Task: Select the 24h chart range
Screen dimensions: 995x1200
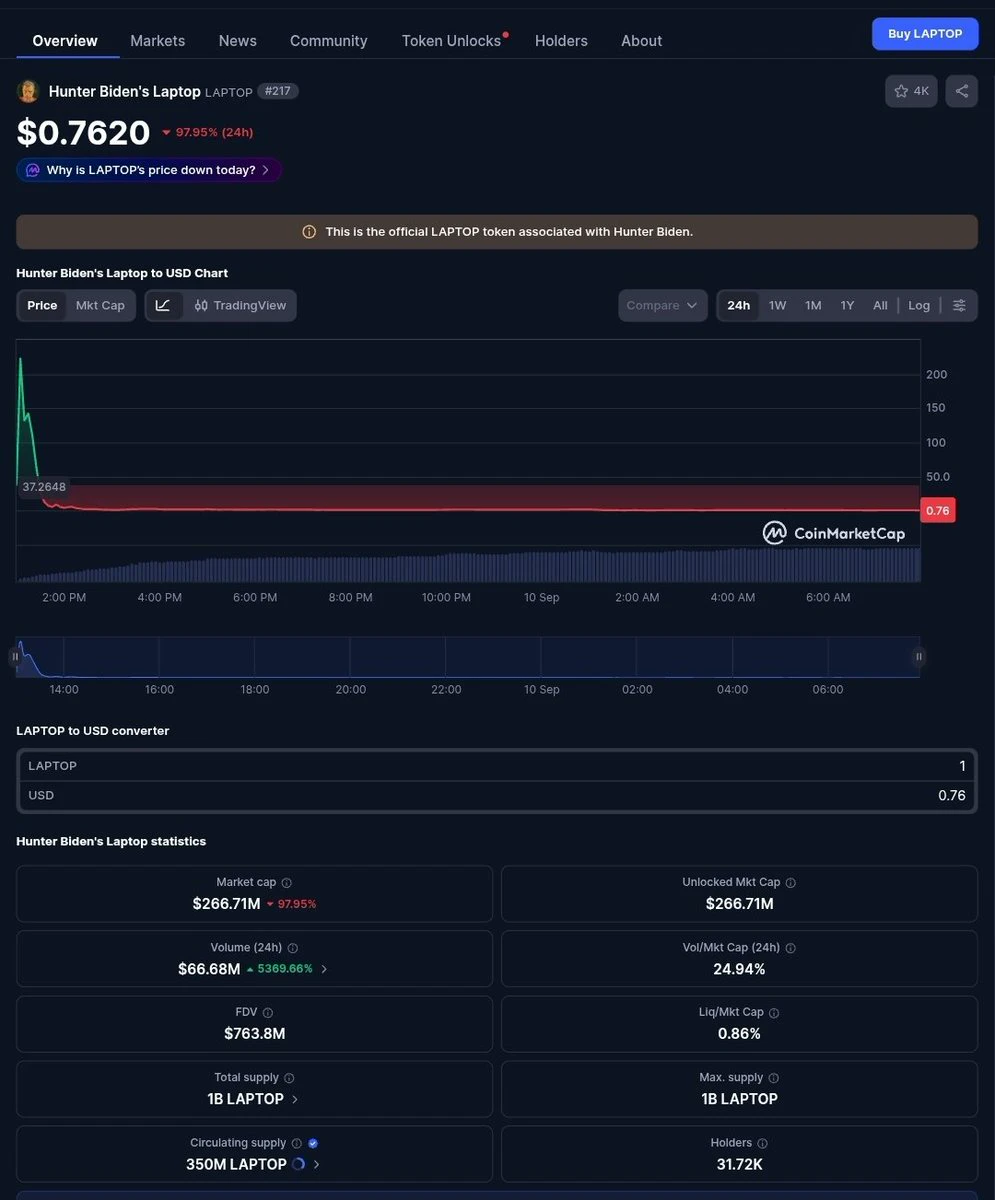Action: (739, 305)
